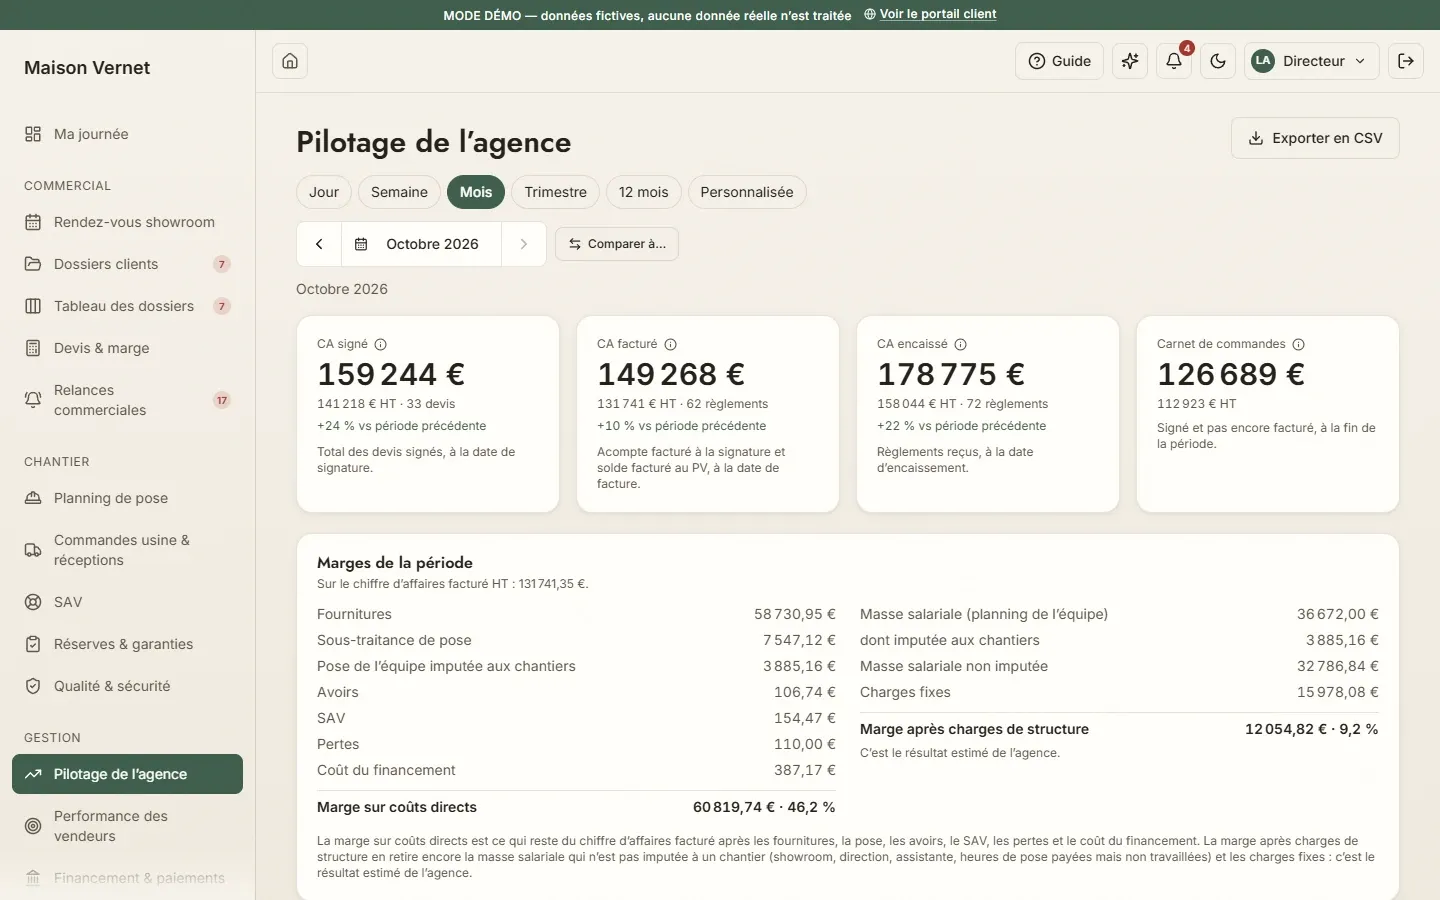Open Relances commerciales
1440x900 pixels.
coord(127,400)
